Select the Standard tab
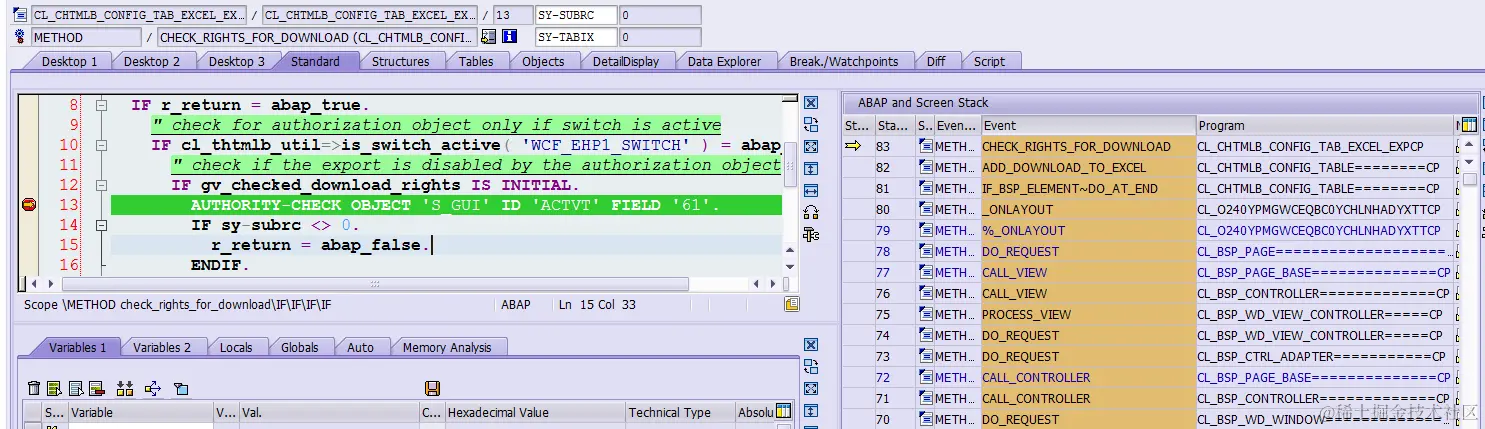The width and height of the screenshot is (1485, 429). coord(315,61)
